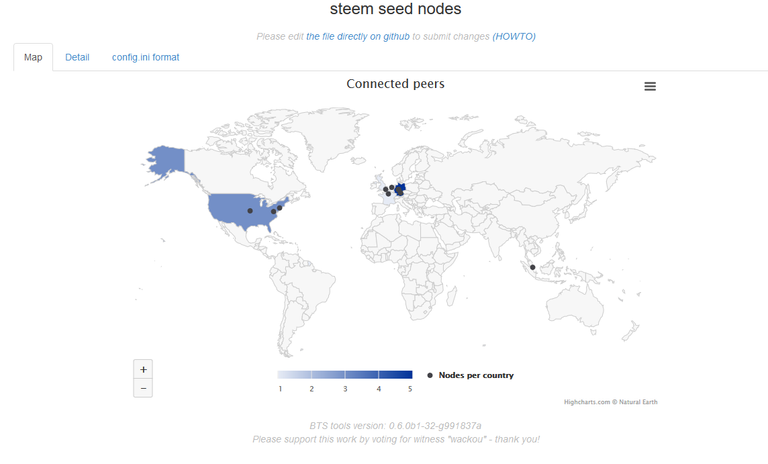The image size is (768, 464).
Task: Zoom out with the map minus button
Action: 143,388
